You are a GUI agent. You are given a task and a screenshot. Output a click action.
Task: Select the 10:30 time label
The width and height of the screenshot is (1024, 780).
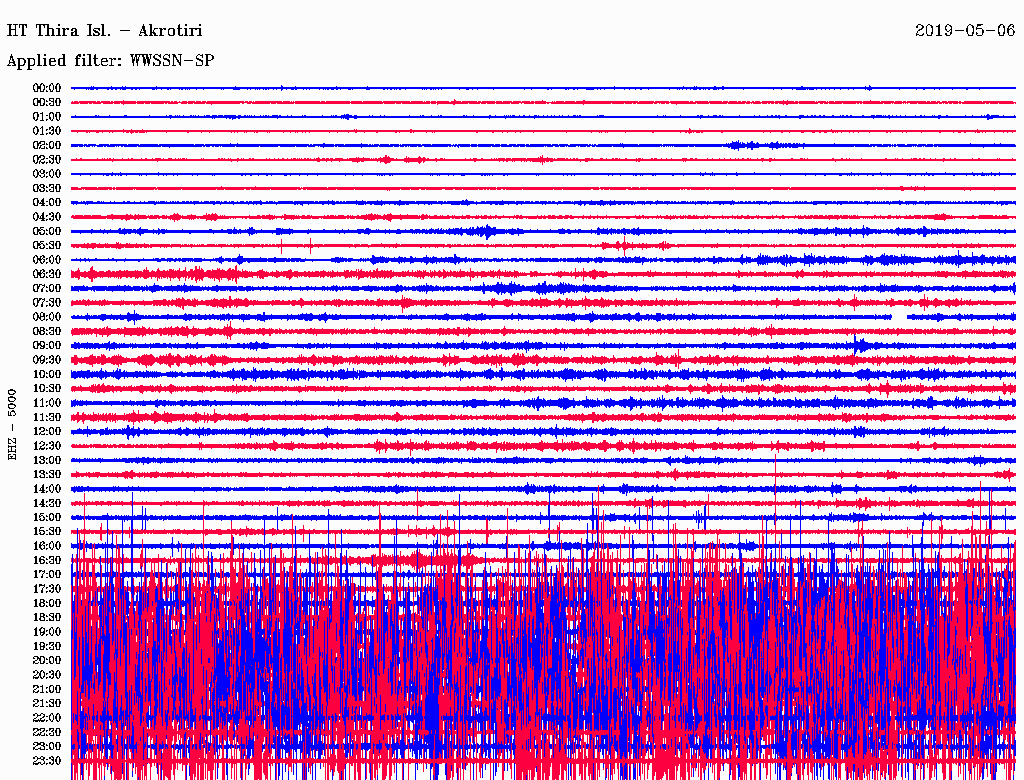click(x=47, y=389)
